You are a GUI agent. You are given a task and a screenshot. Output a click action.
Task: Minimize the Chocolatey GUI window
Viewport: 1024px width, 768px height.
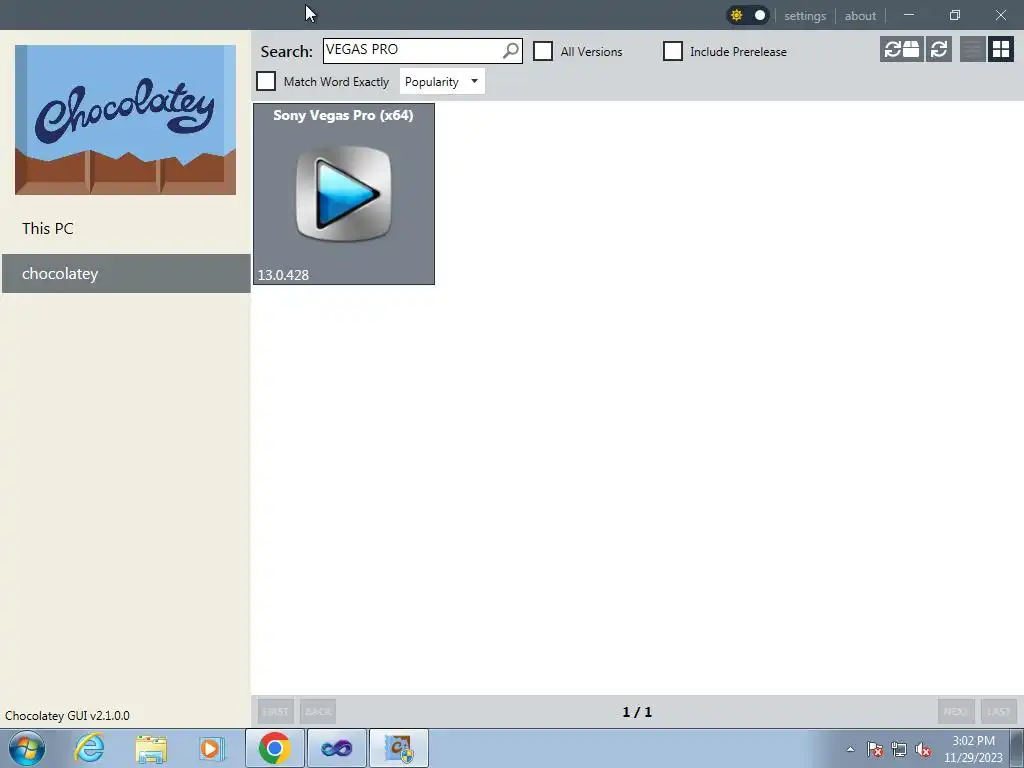point(909,15)
